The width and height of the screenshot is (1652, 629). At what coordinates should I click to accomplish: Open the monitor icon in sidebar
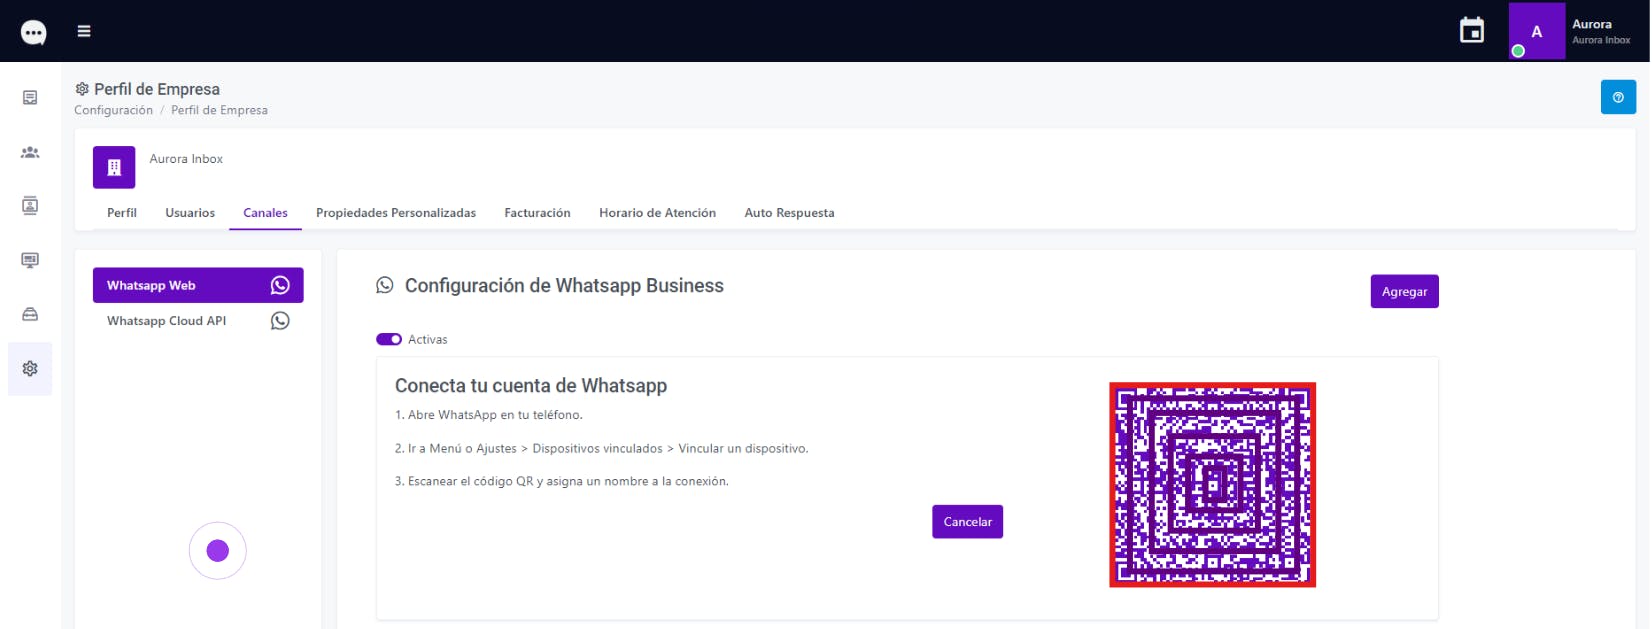click(30, 260)
